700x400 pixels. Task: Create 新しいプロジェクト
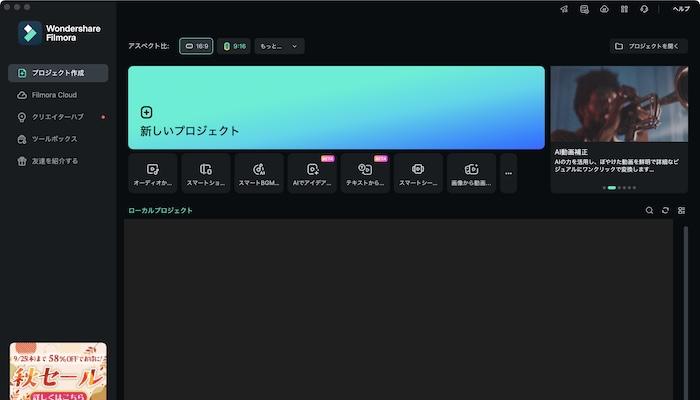[x=336, y=108]
